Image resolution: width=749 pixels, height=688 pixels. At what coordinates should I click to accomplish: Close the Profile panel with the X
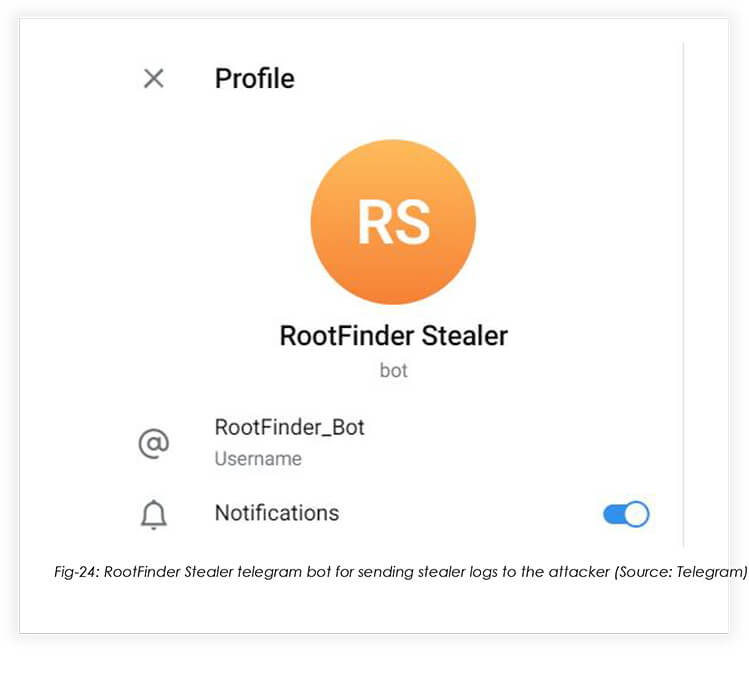coord(154,79)
